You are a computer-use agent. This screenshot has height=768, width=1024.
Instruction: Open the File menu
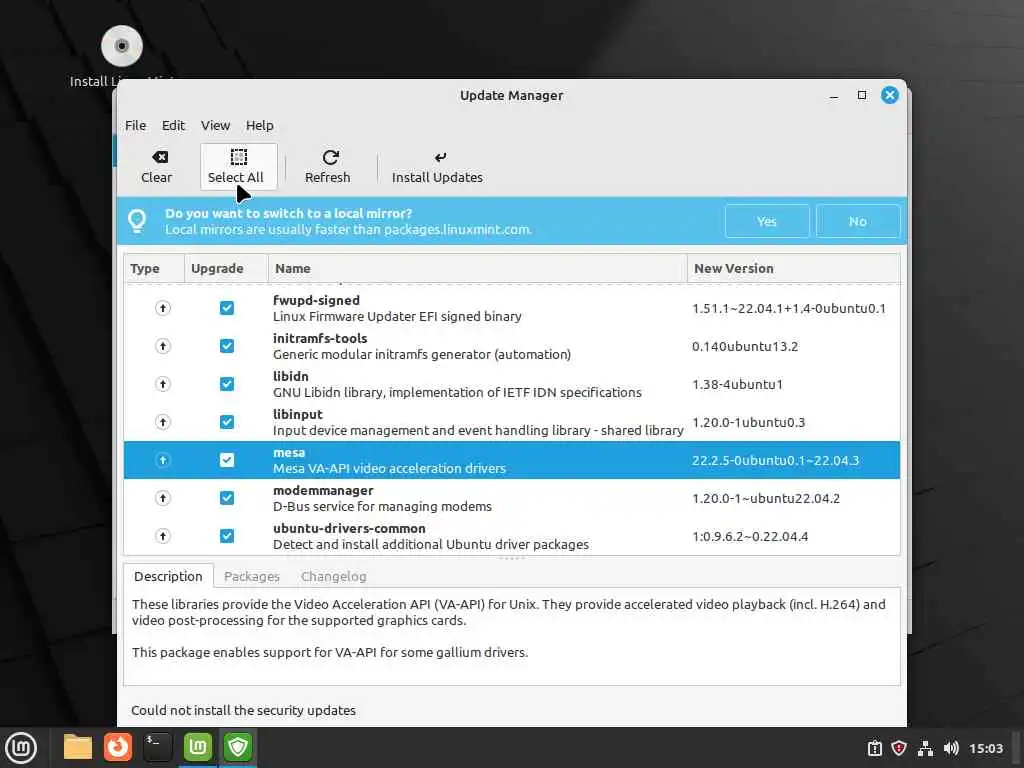pos(136,125)
